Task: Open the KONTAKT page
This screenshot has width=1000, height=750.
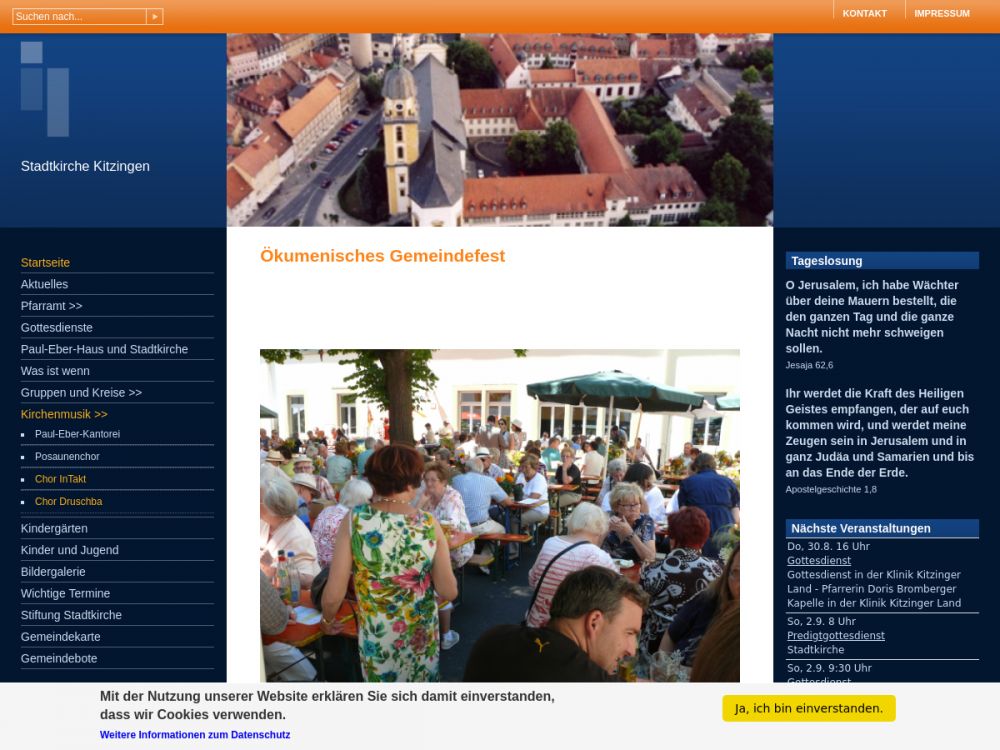Action: pyautogui.click(x=864, y=14)
